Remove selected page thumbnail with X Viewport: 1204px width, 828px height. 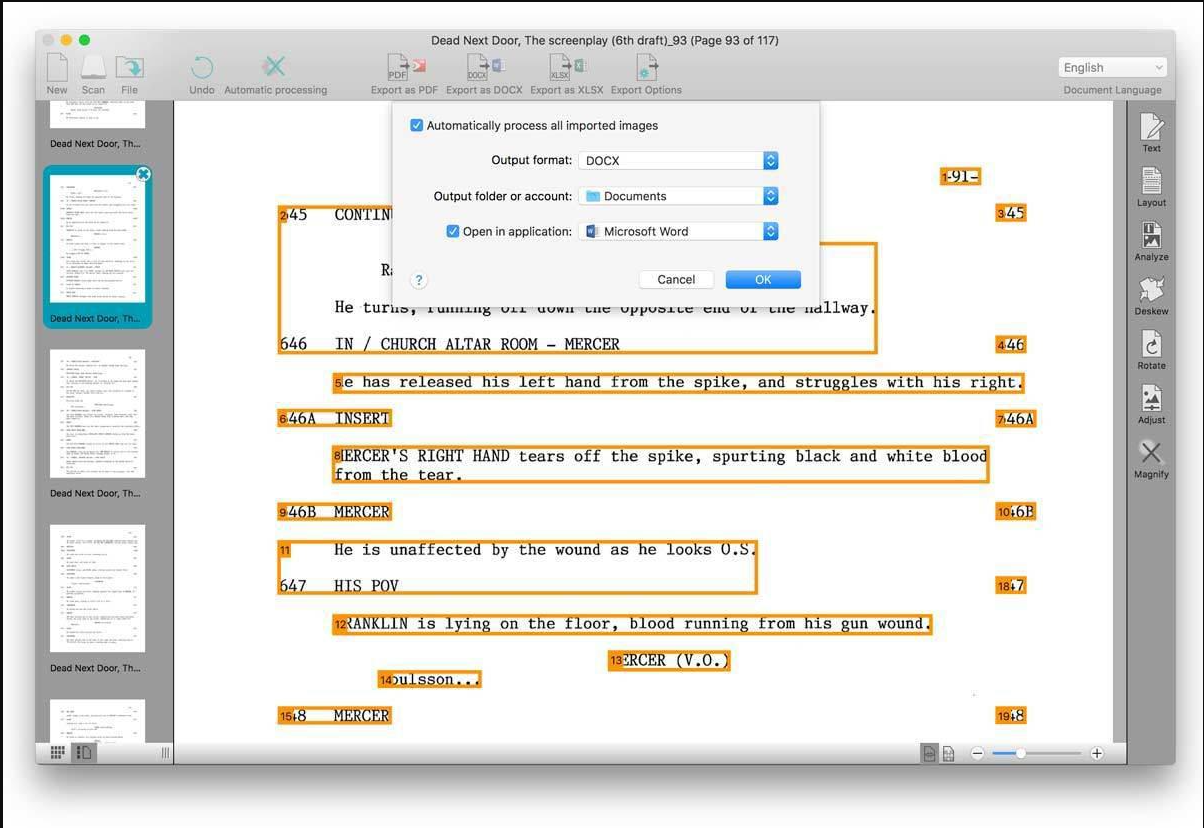tap(143, 174)
